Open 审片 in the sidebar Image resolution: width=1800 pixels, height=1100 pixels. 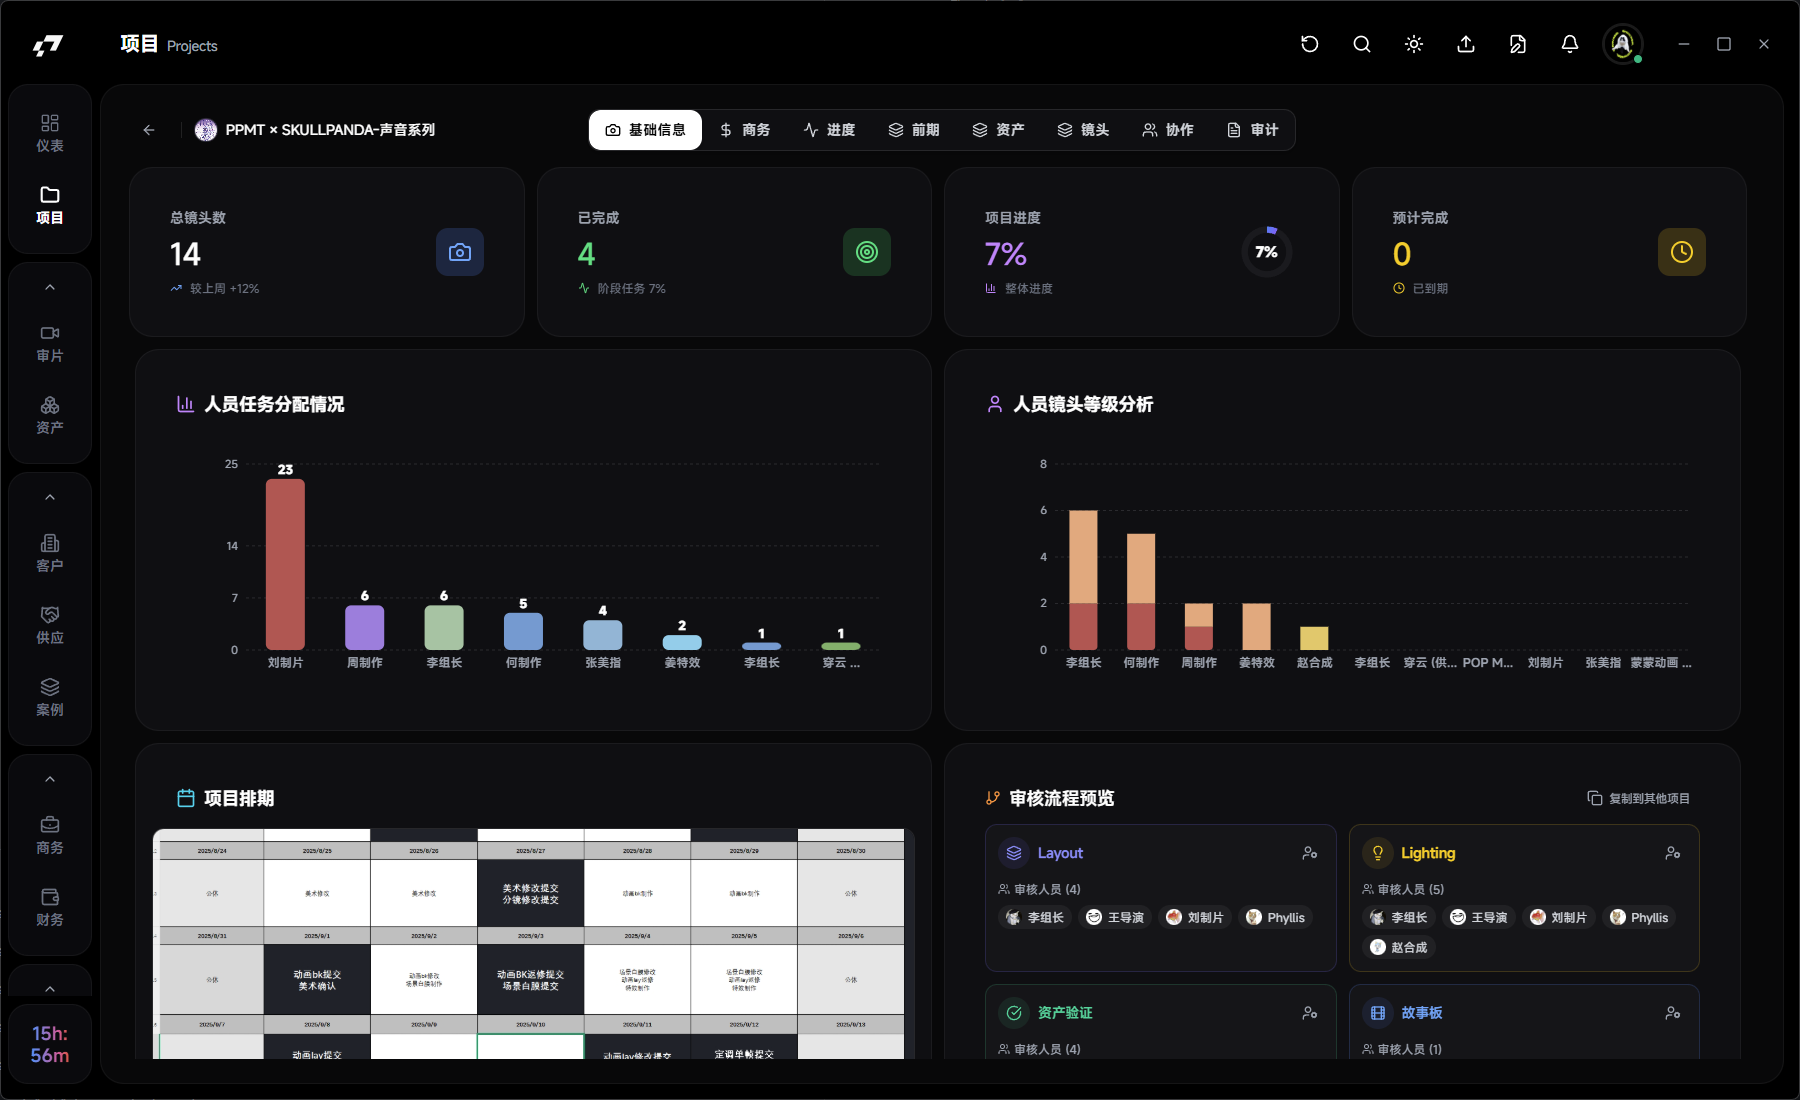click(50, 343)
